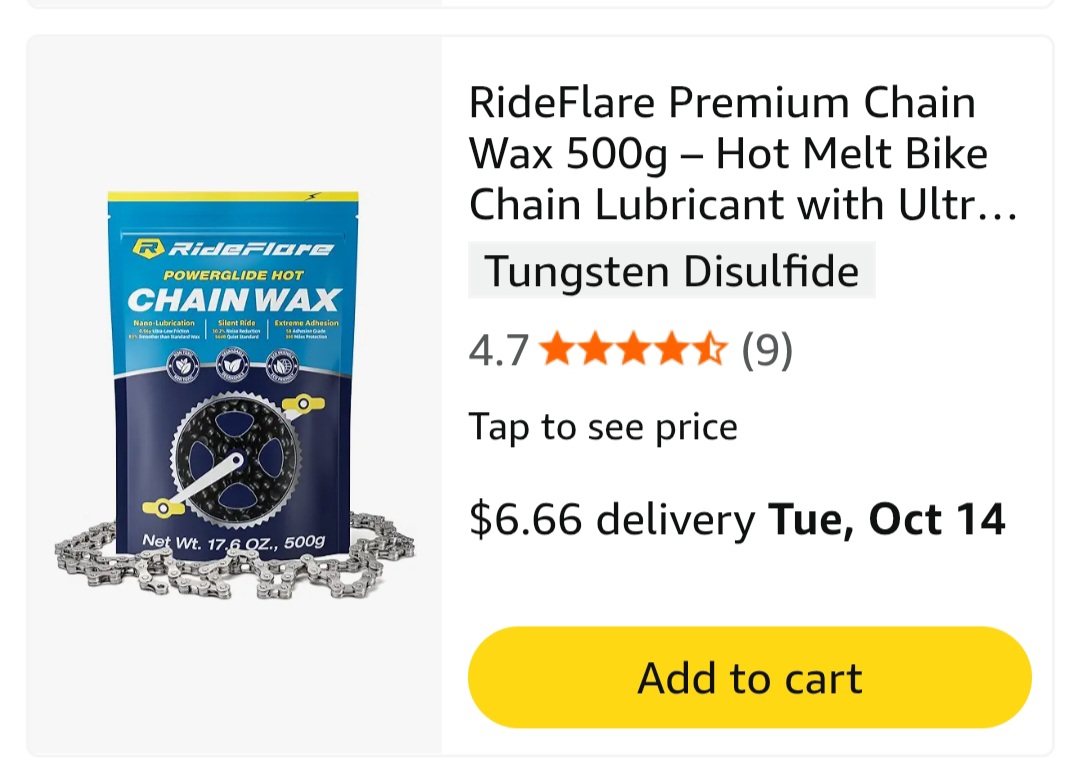The width and height of the screenshot is (1080, 780).
Task: Open the chain wax product thumbnail
Action: click(234, 396)
